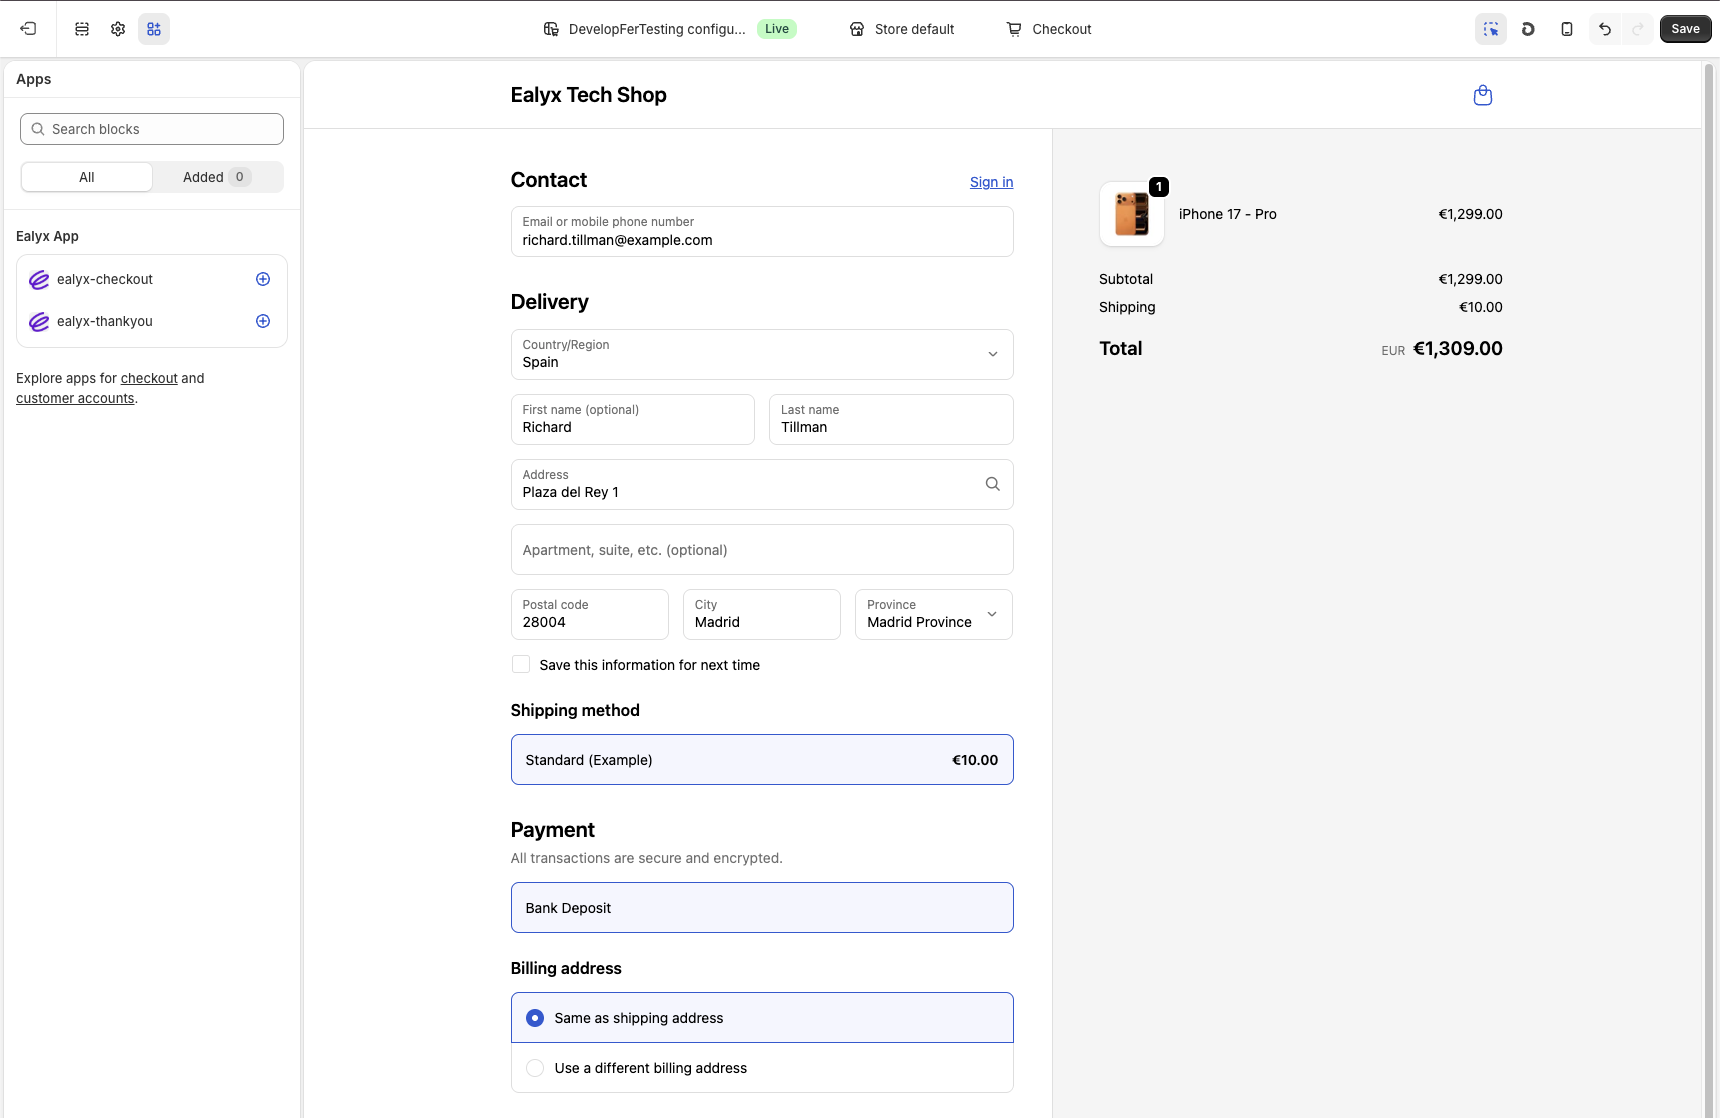The image size is (1720, 1118).
Task: Toggle the inspector selection tool
Action: pyautogui.click(x=1490, y=29)
